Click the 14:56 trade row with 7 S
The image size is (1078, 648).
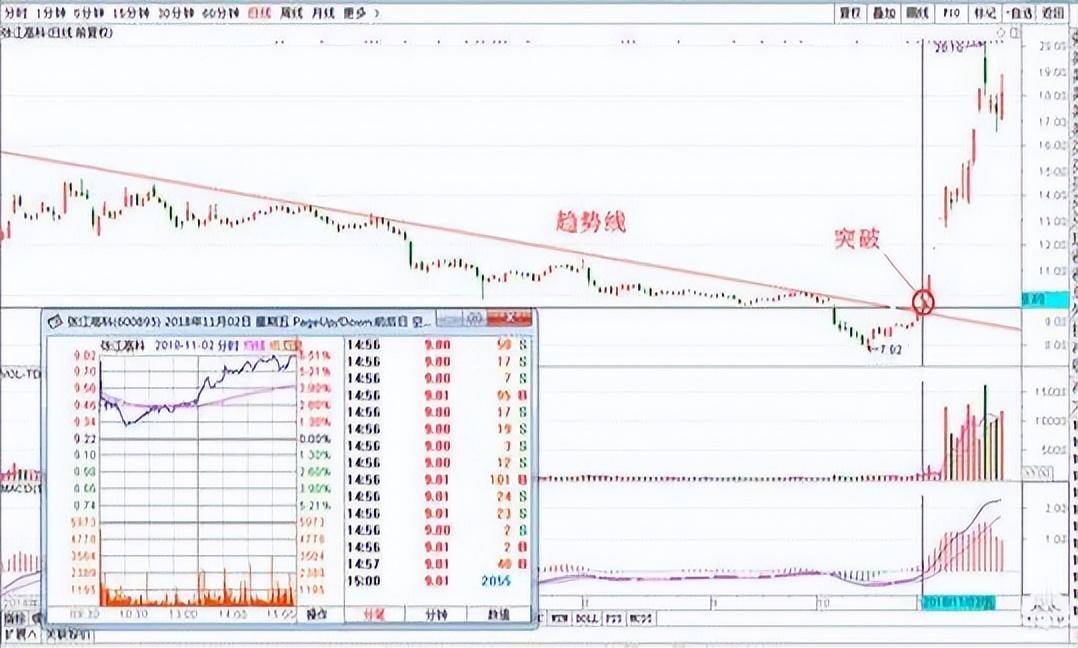click(x=437, y=379)
